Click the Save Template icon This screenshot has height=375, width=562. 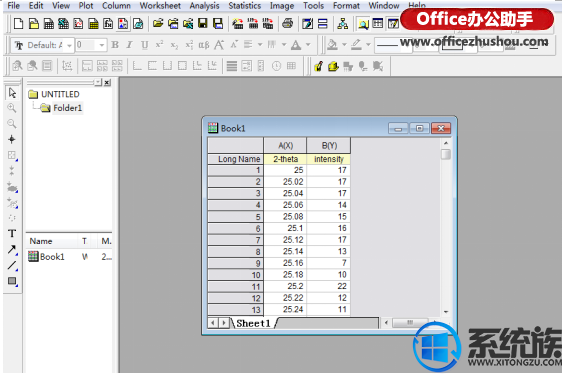(218, 24)
